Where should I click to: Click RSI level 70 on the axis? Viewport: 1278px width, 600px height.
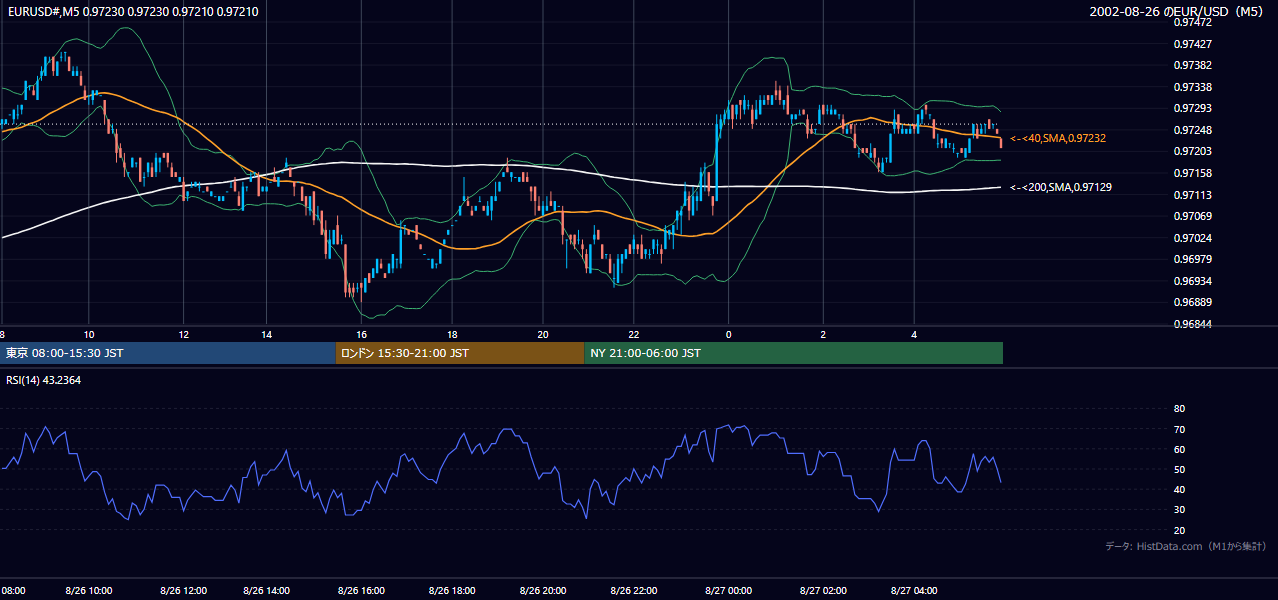[x=1179, y=429]
